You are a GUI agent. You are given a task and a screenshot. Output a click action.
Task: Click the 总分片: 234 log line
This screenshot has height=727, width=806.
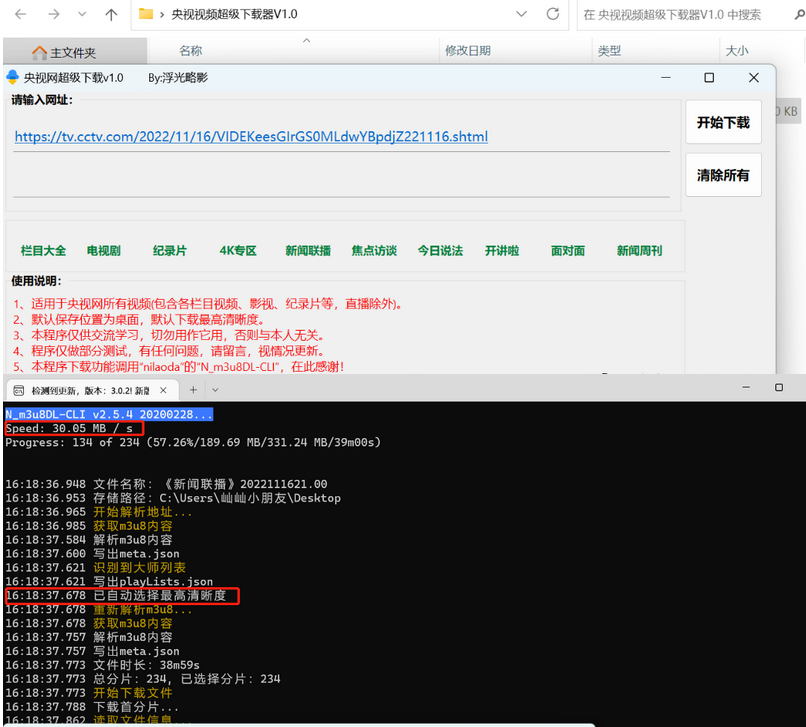tap(143, 679)
